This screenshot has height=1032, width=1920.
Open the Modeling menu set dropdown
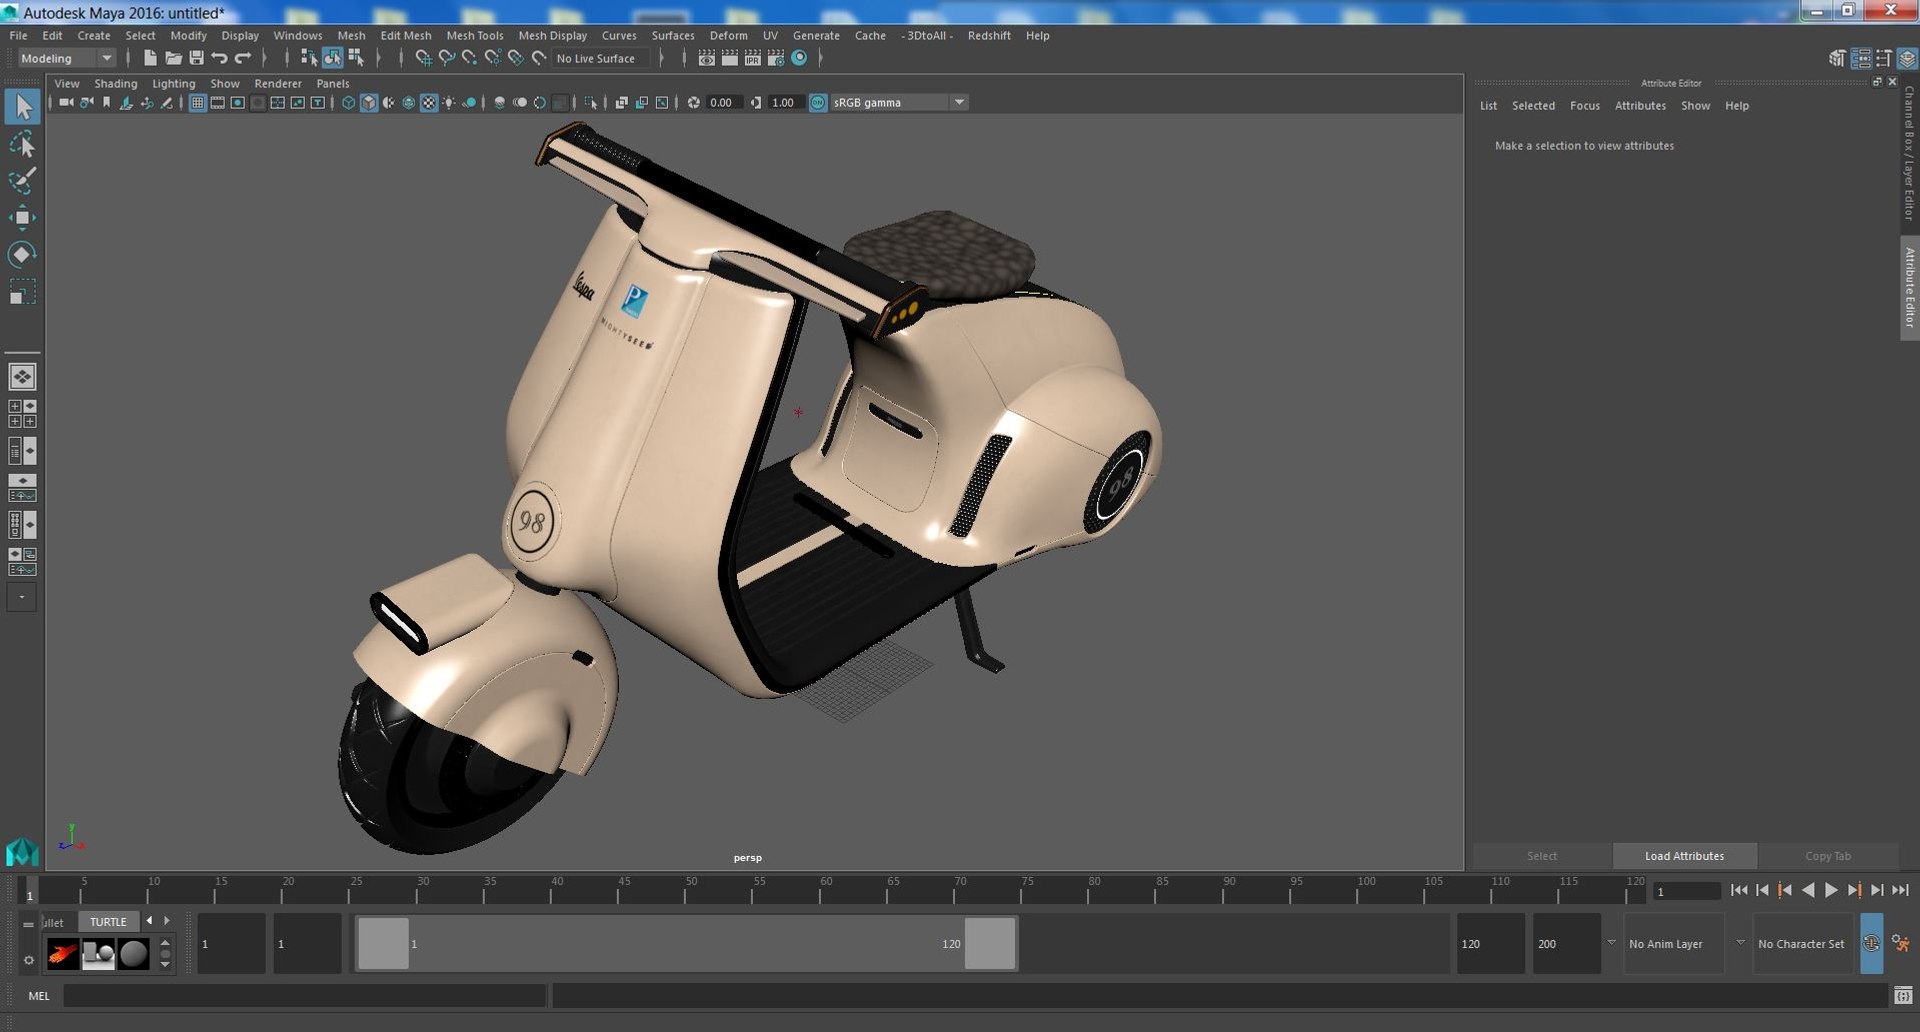click(67, 58)
